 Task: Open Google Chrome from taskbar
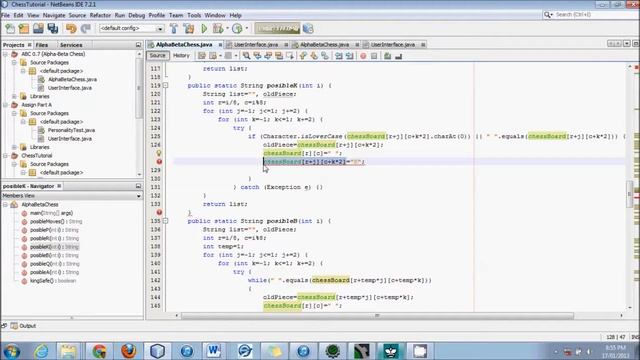tap(99, 351)
